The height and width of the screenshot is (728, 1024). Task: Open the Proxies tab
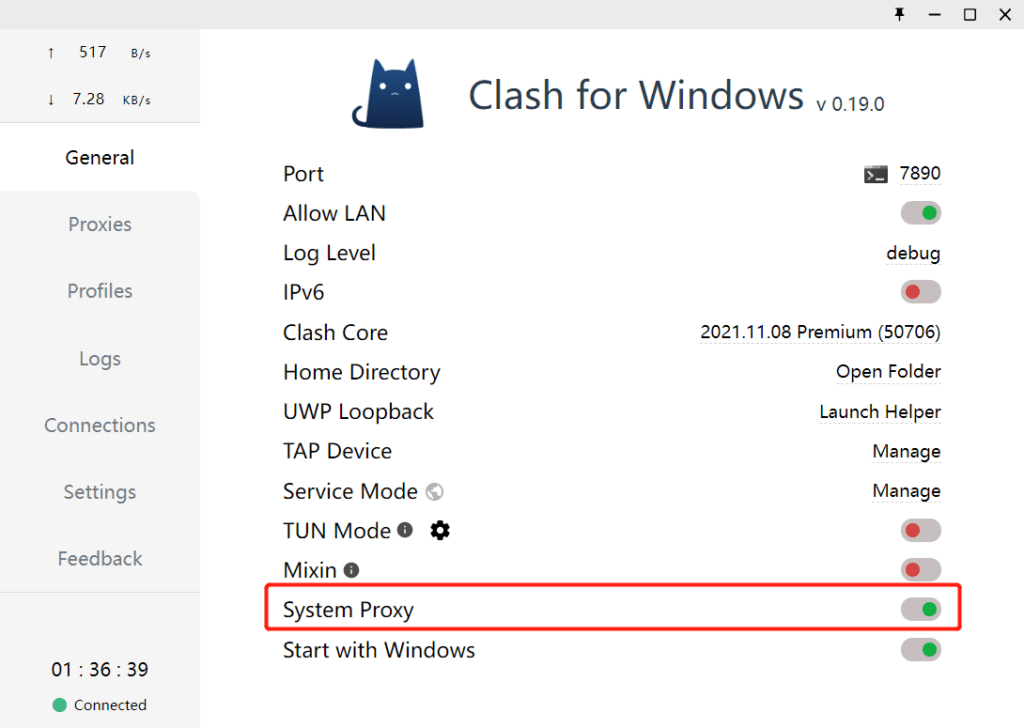click(x=100, y=224)
